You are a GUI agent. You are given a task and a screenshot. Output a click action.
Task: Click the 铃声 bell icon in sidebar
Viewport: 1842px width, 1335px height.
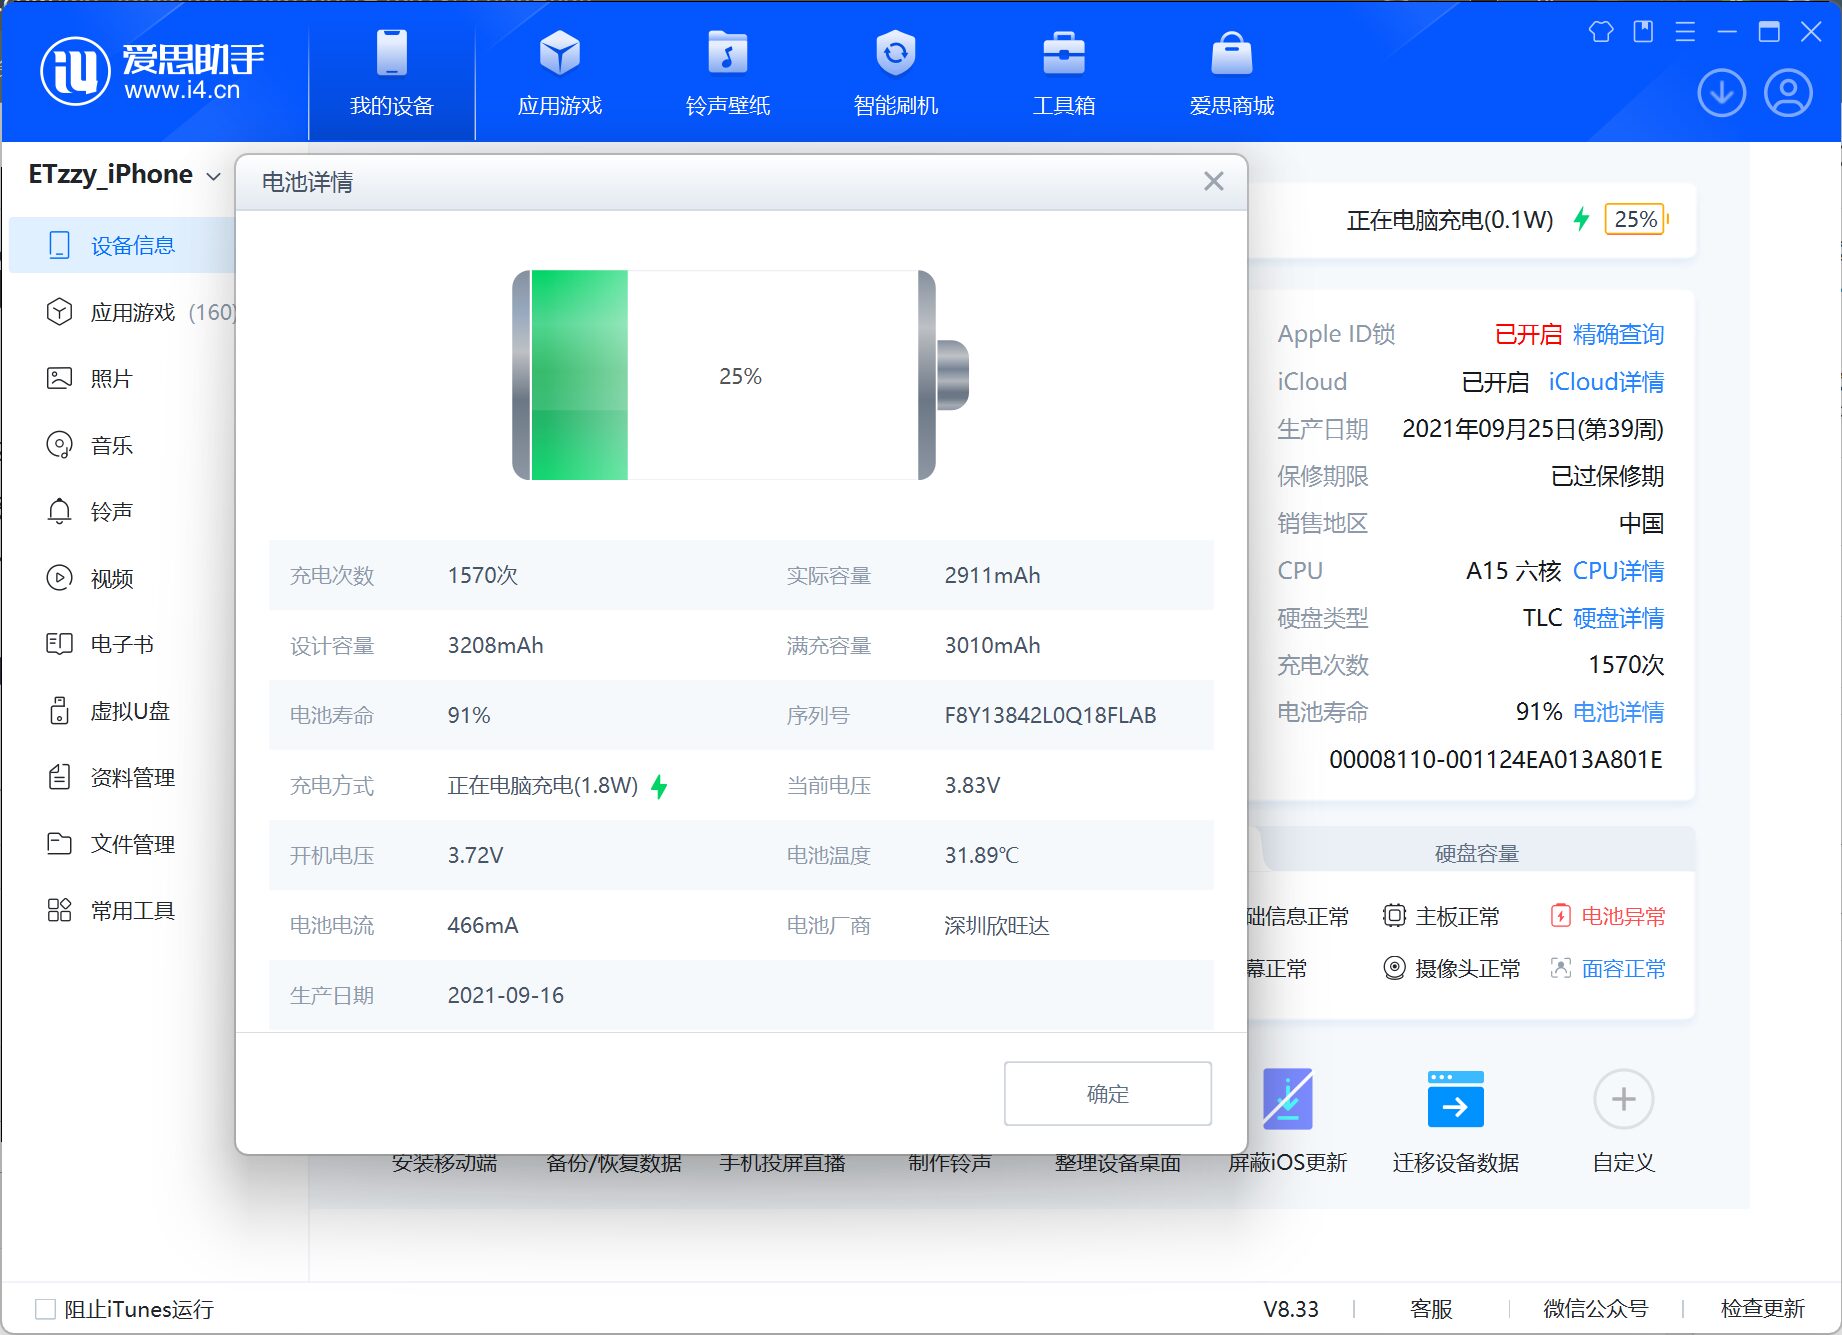pyautogui.click(x=59, y=511)
